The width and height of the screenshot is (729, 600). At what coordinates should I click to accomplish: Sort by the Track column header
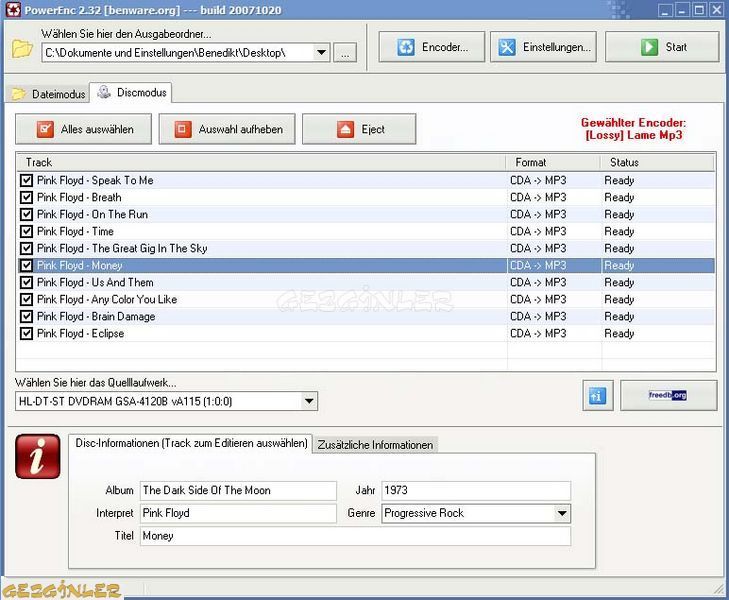pos(261,162)
